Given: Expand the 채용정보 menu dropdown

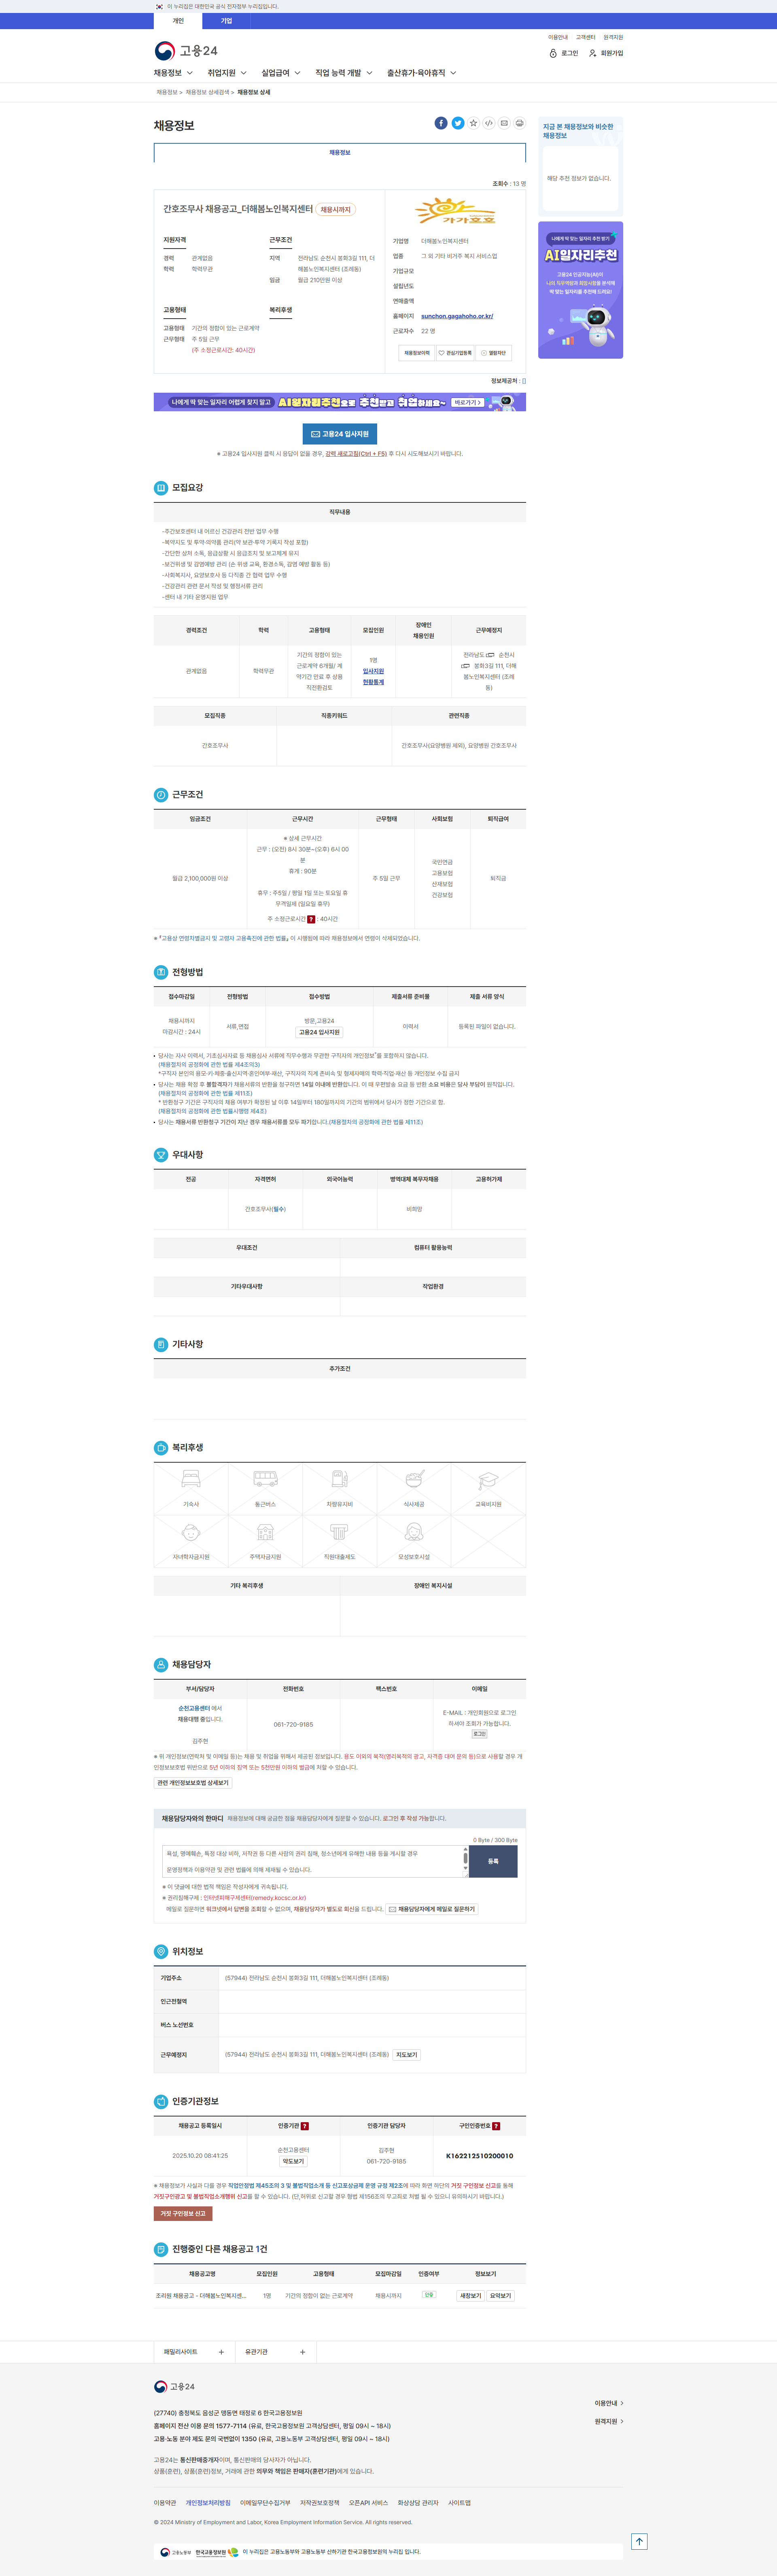Looking at the screenshot, I should [x=173, y=73].
